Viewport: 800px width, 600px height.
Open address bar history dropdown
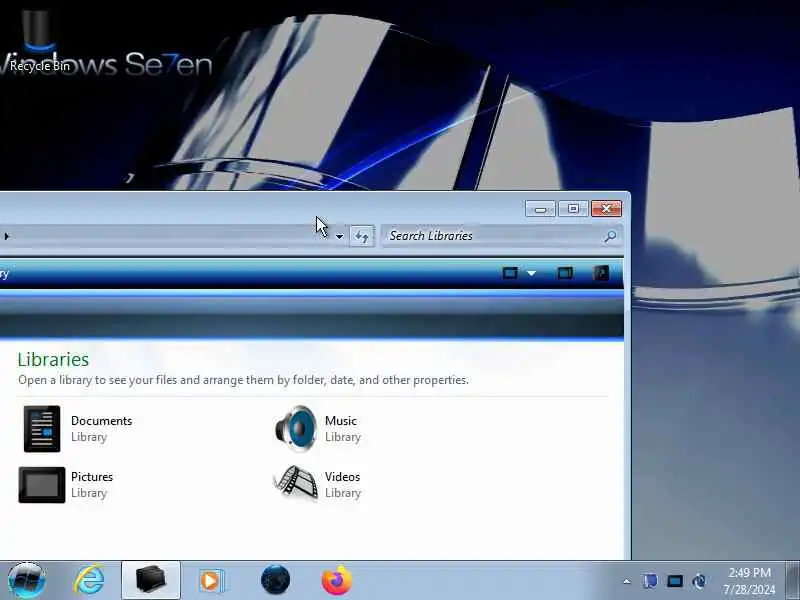click(339, 236)
